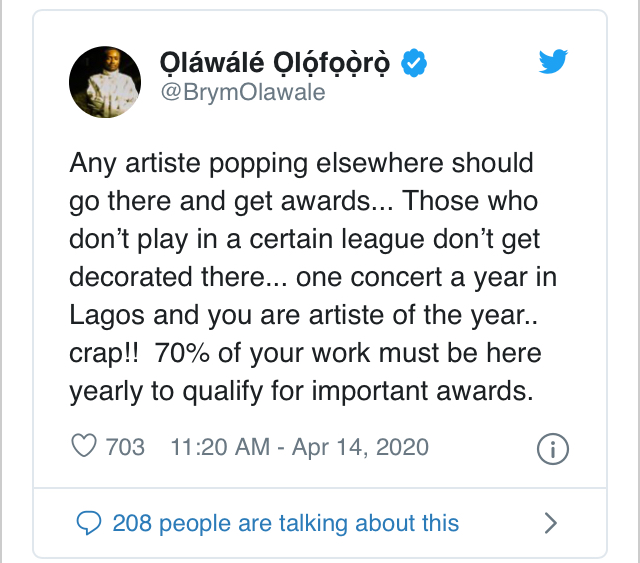This screenshot has height=563, width=640.
Task: Open "208 people are talking about this"
Action: click(285, 522)
